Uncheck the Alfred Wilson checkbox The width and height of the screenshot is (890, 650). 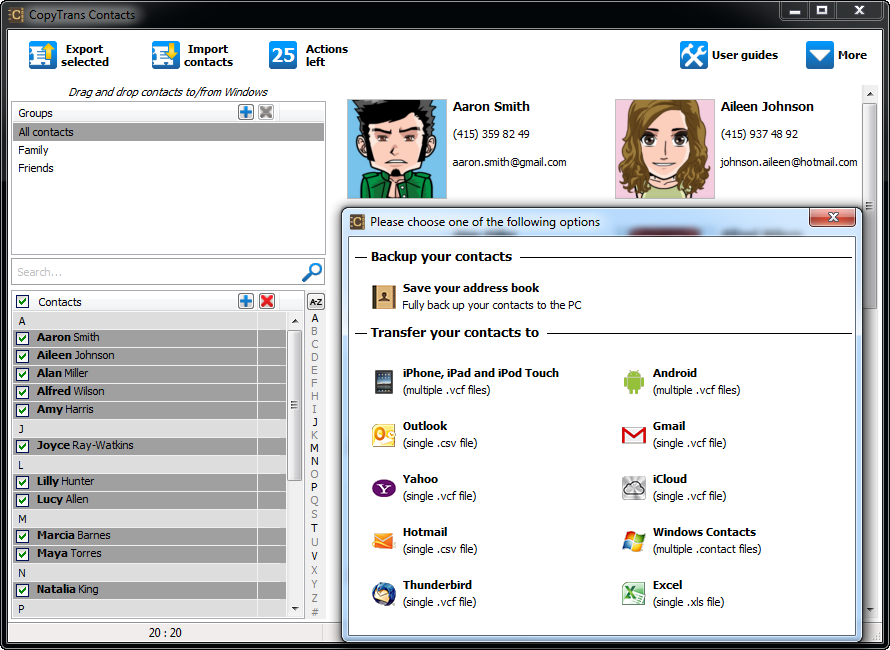[x=23, y=392]
